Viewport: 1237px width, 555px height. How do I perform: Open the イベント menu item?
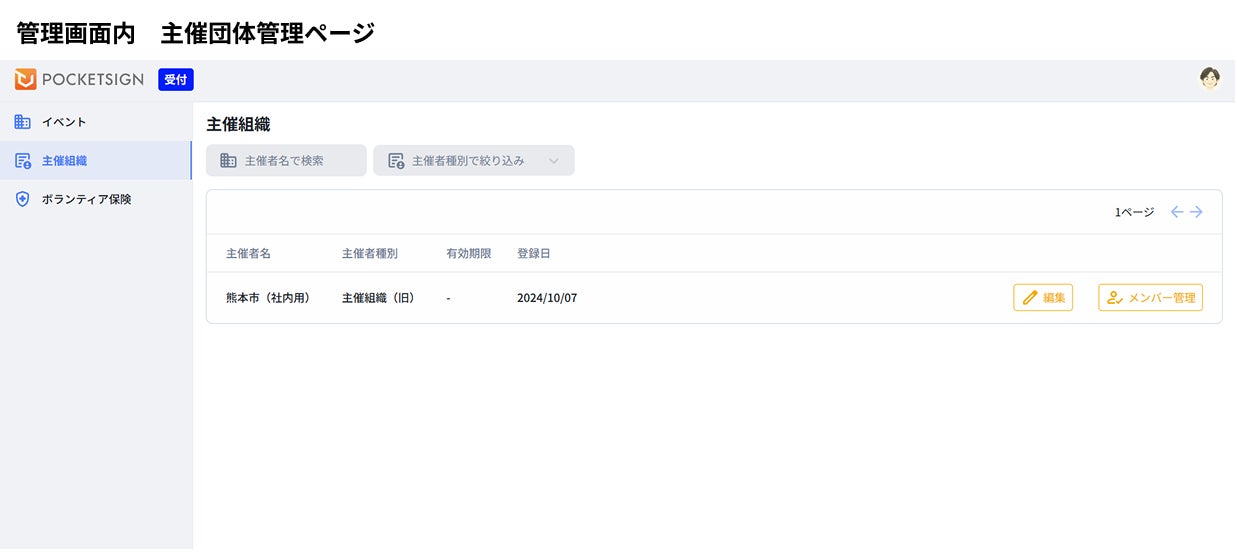(x=96, y=122)
